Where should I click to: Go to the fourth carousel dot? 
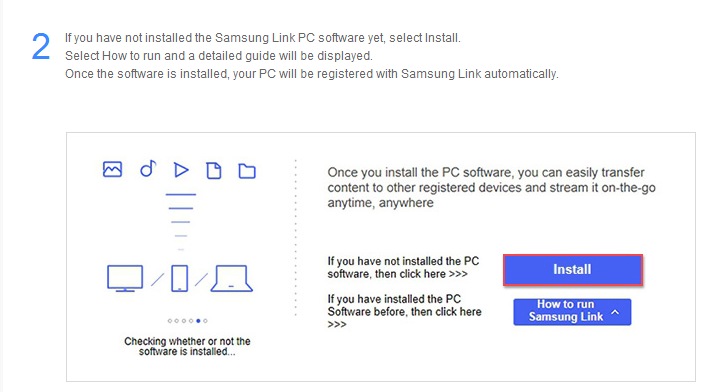pos(191,321)
